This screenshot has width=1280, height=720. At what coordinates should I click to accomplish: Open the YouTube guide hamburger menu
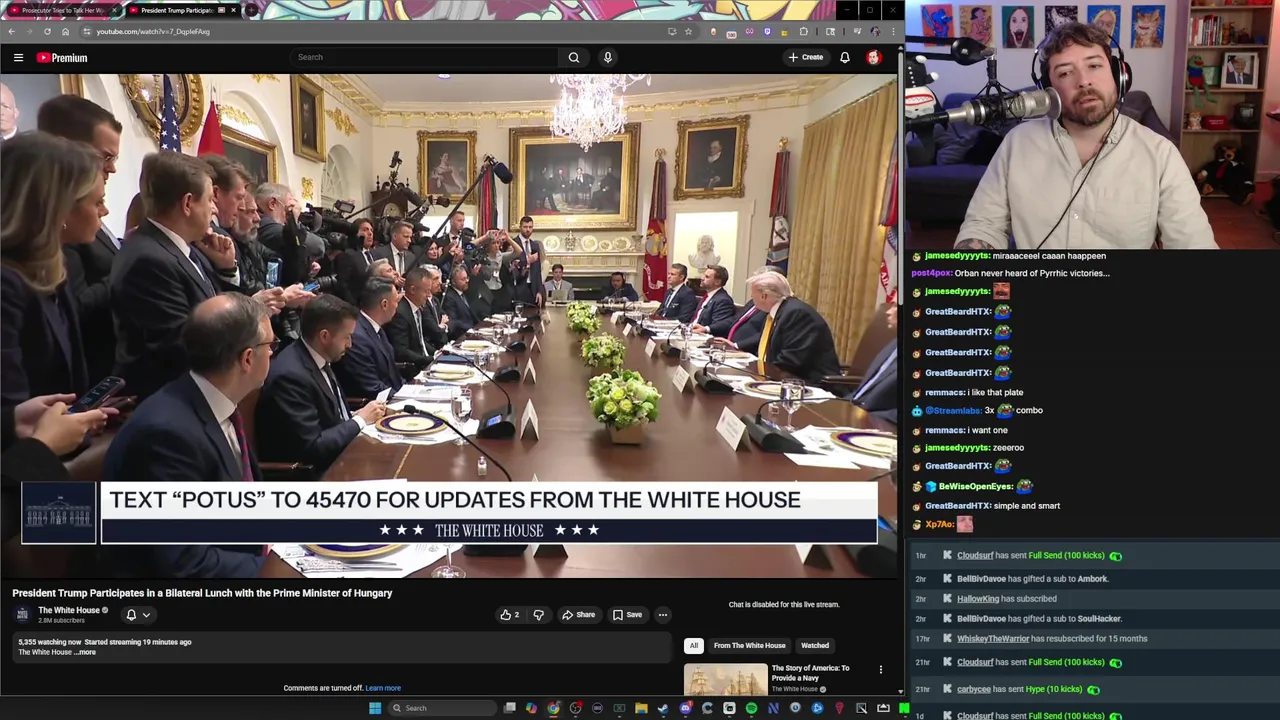(x=18, y=58)
